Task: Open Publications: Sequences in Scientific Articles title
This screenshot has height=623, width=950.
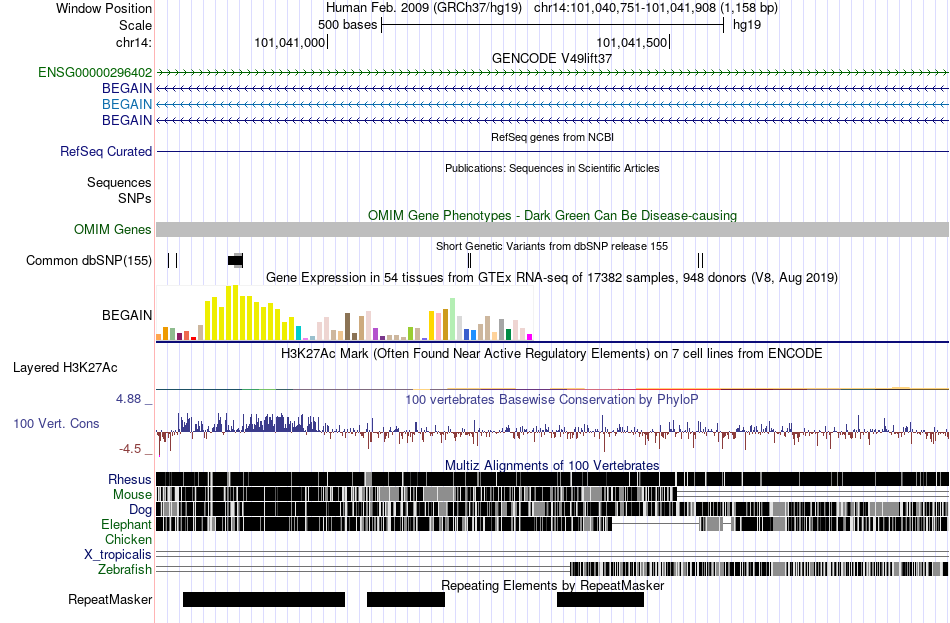Action: pos(552,168)
